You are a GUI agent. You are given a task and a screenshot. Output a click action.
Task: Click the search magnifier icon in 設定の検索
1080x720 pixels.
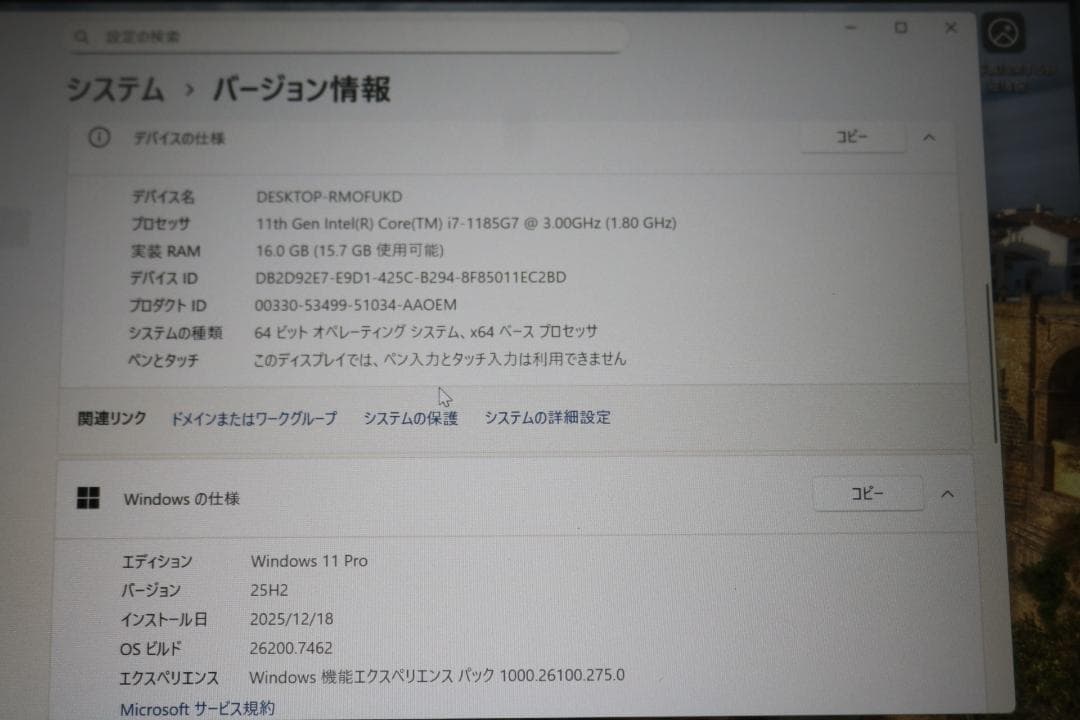pos(82,36)
